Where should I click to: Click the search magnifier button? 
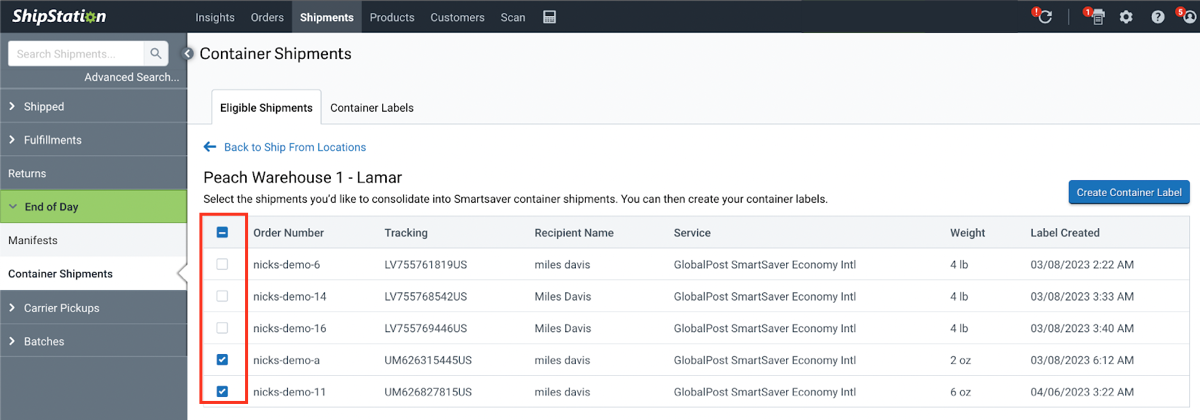click(x=156, y=54)
